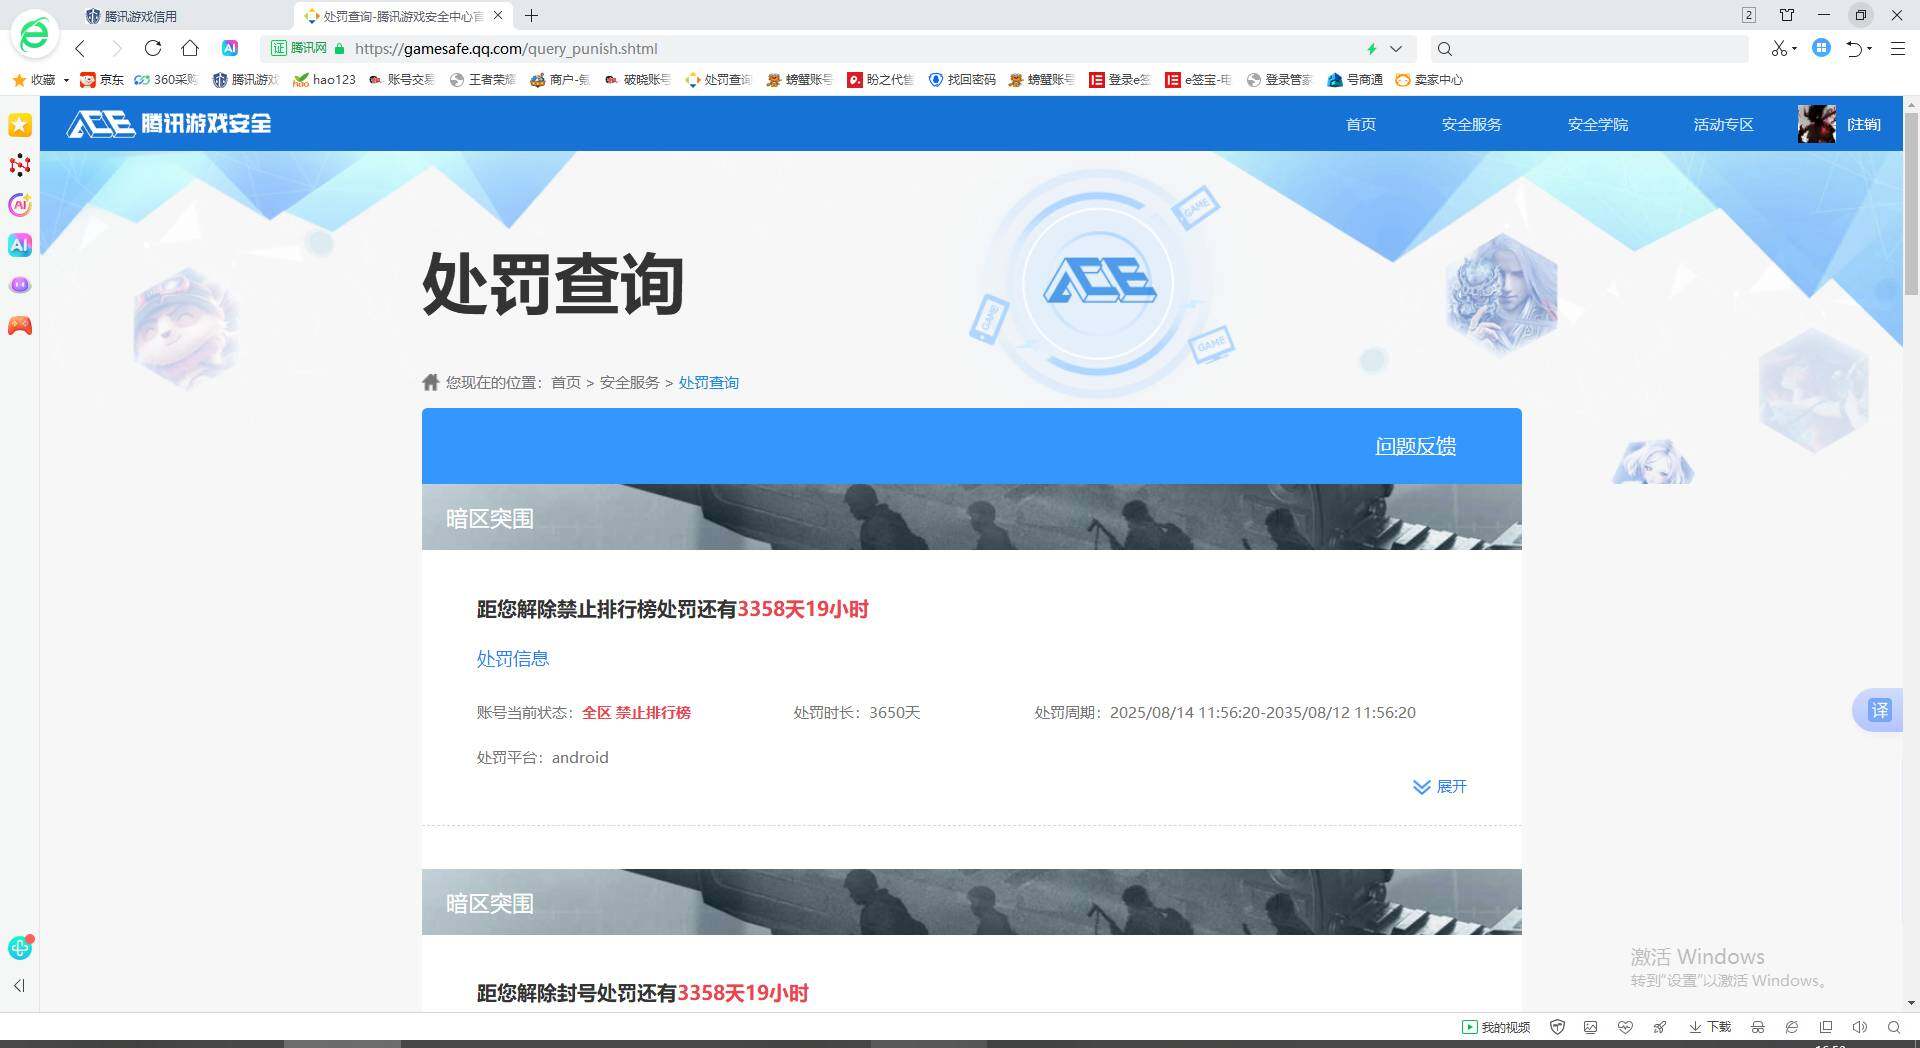Open the 找回密码 bookmark

pyautogui.click(x=962, y=80)
